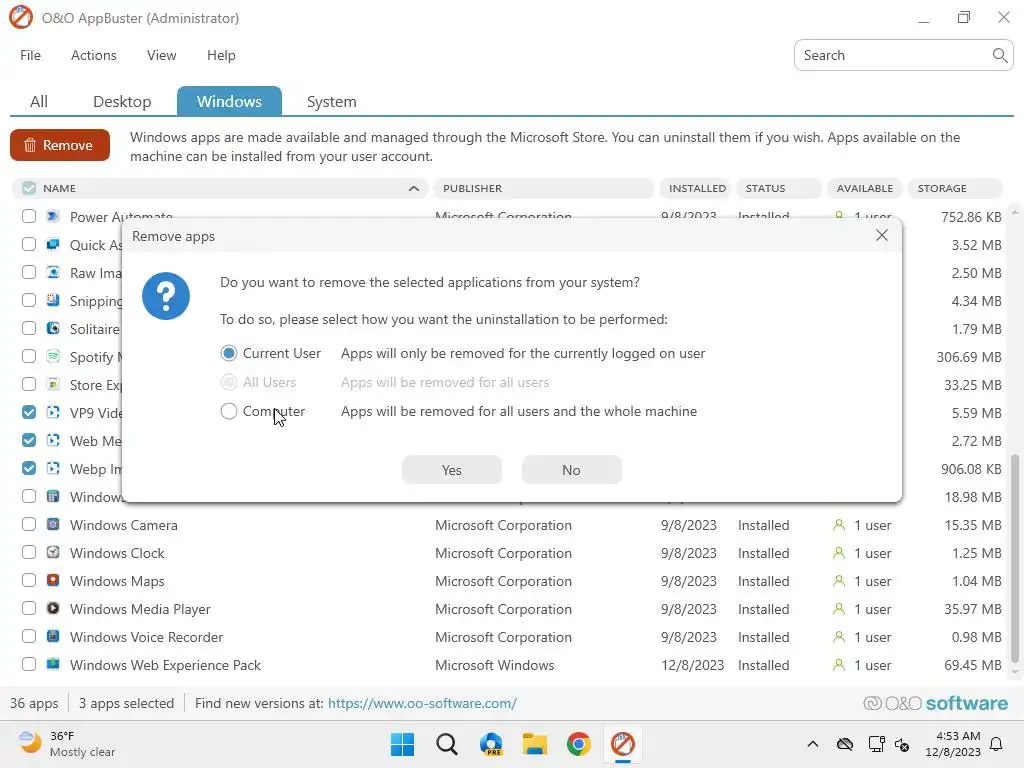This screenshot has height=768, width=1024.
Task: Toggle the select-all checkbox in NAME header
Action: click(29, 188)
